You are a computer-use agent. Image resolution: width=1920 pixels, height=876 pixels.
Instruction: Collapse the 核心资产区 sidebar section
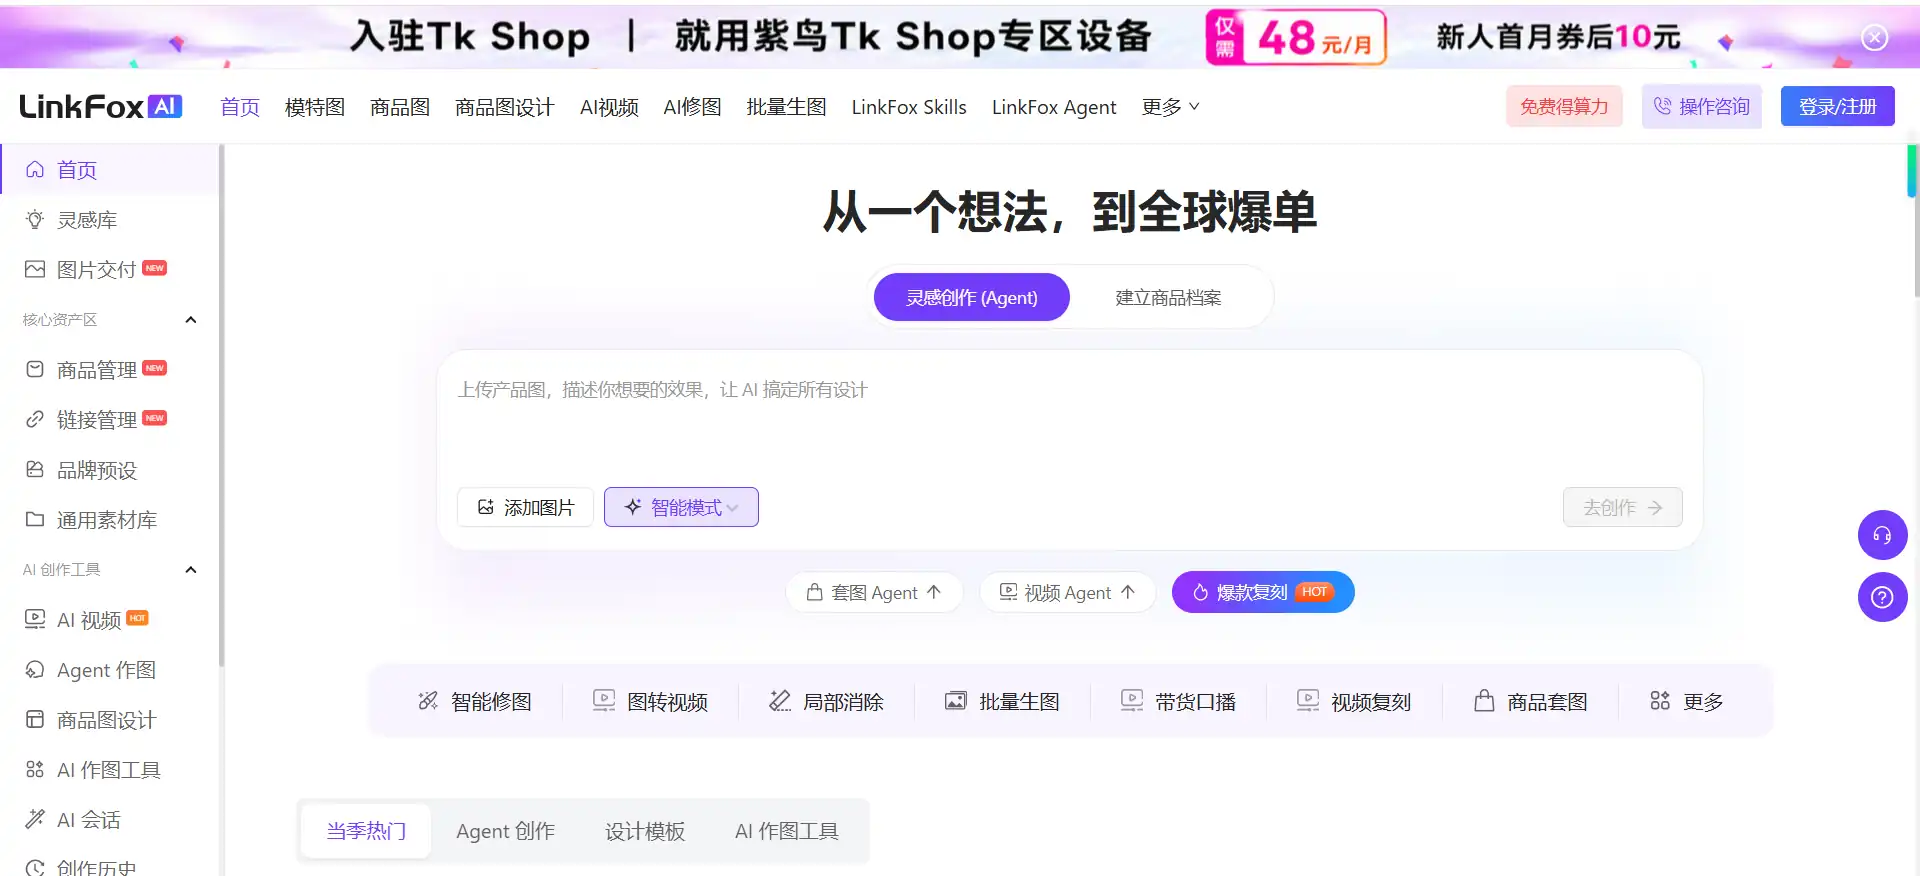tap(191, 320)
